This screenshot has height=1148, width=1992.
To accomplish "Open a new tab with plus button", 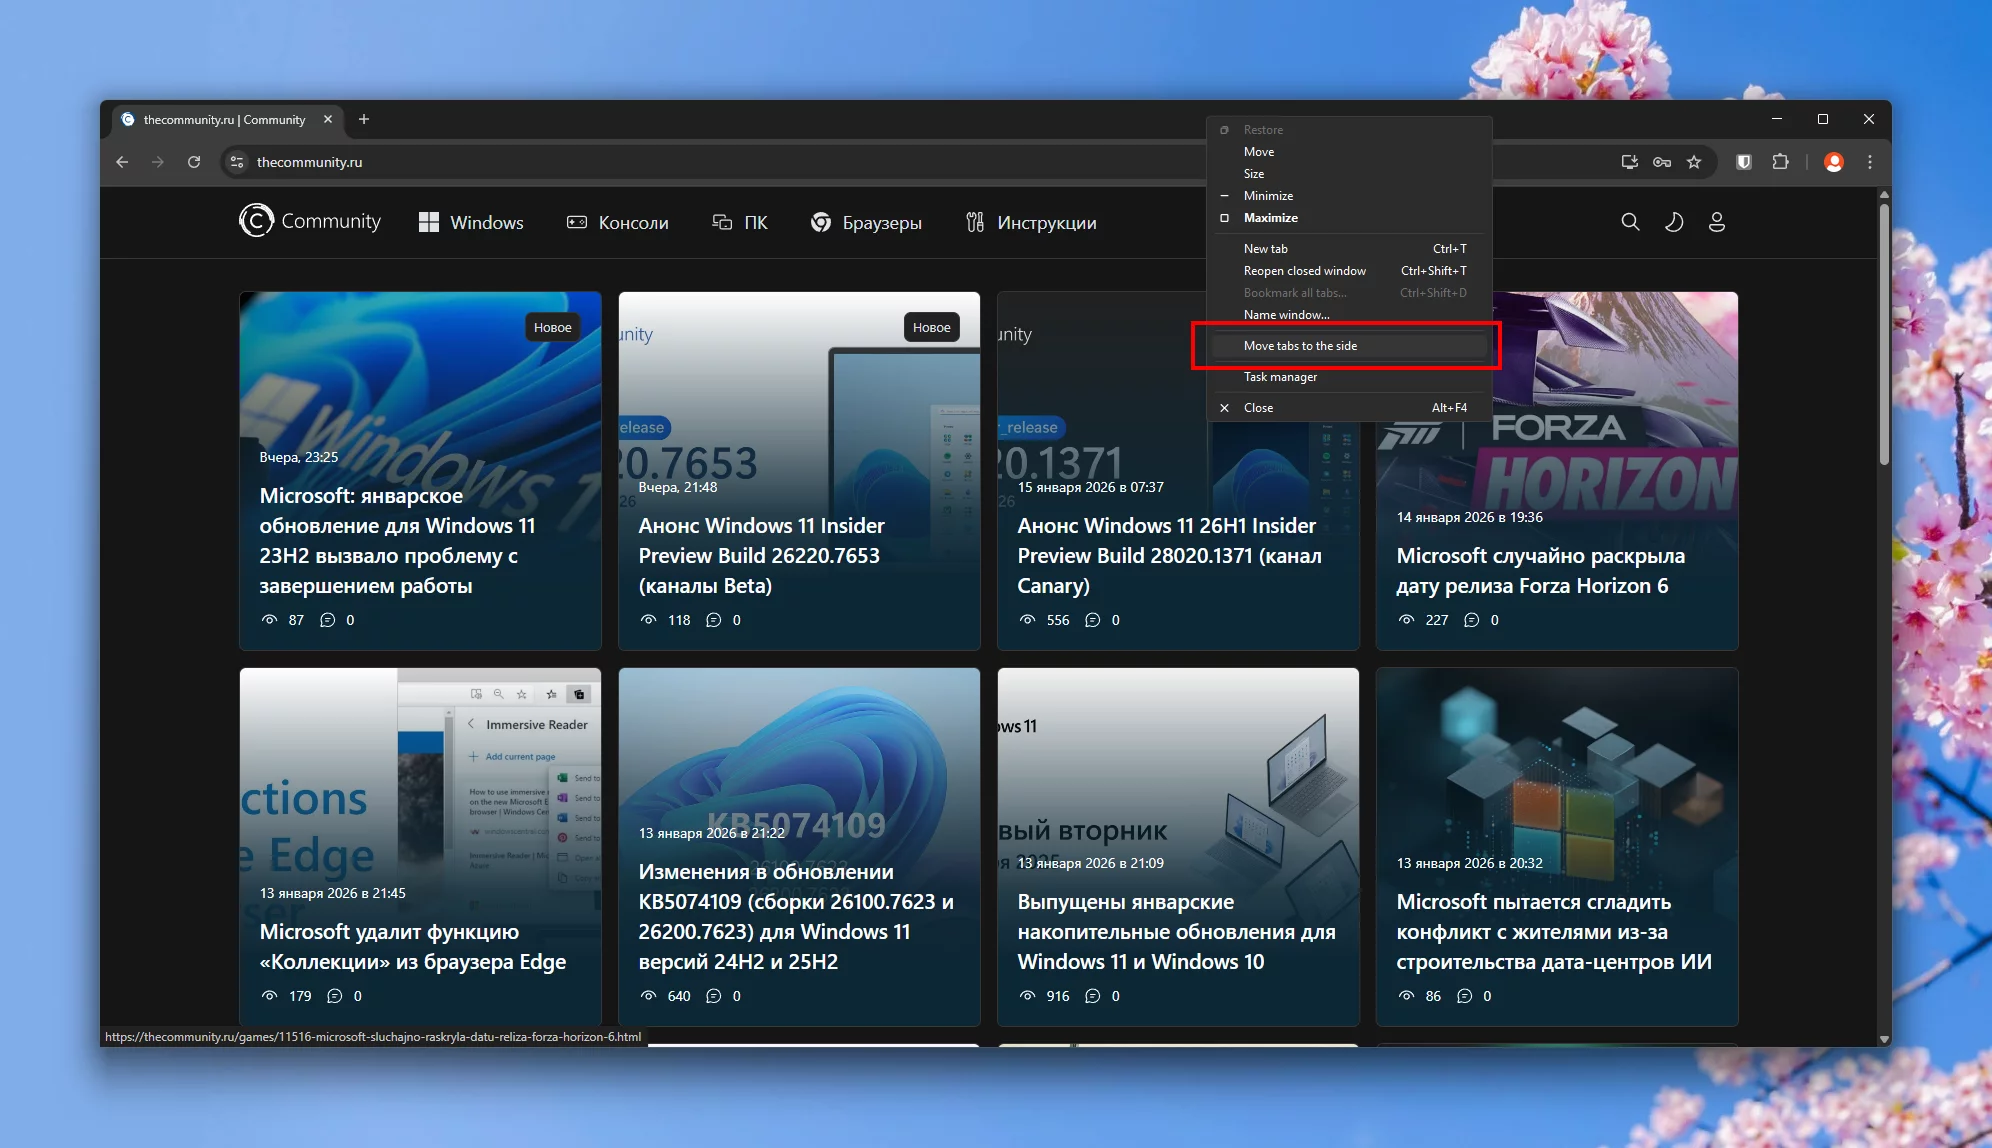I will click(x=364, y=120).
